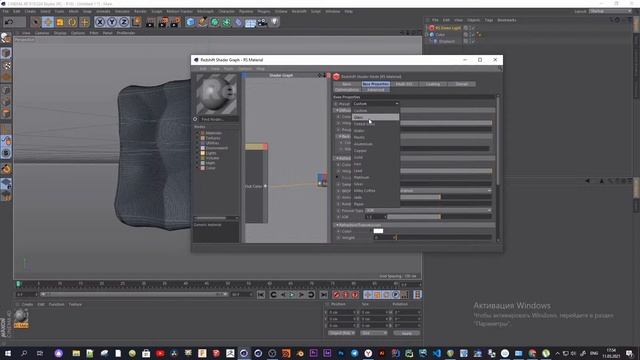Open the Floor environment objects icon

tap(250, 22)
